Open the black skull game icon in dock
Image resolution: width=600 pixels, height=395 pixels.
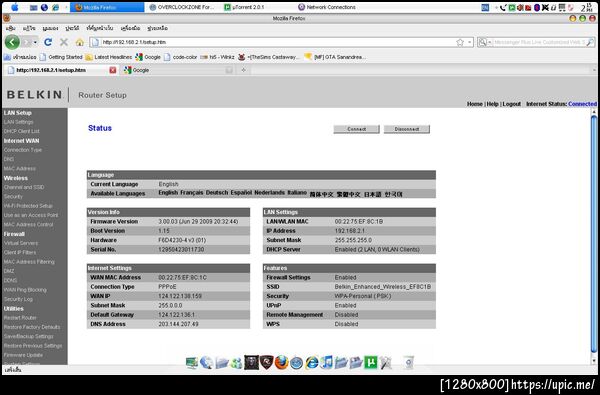251,362
